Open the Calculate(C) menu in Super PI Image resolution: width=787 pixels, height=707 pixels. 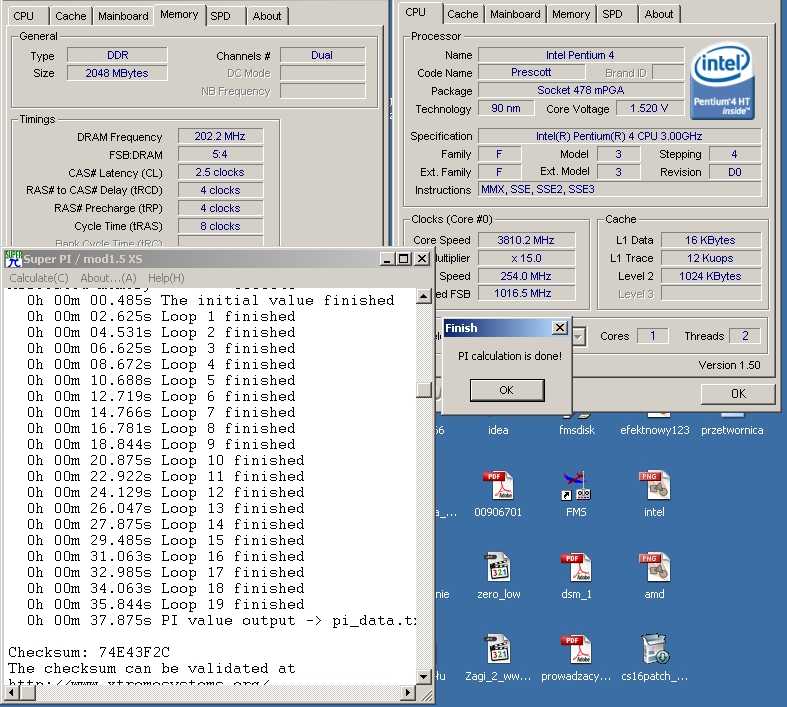39,278
